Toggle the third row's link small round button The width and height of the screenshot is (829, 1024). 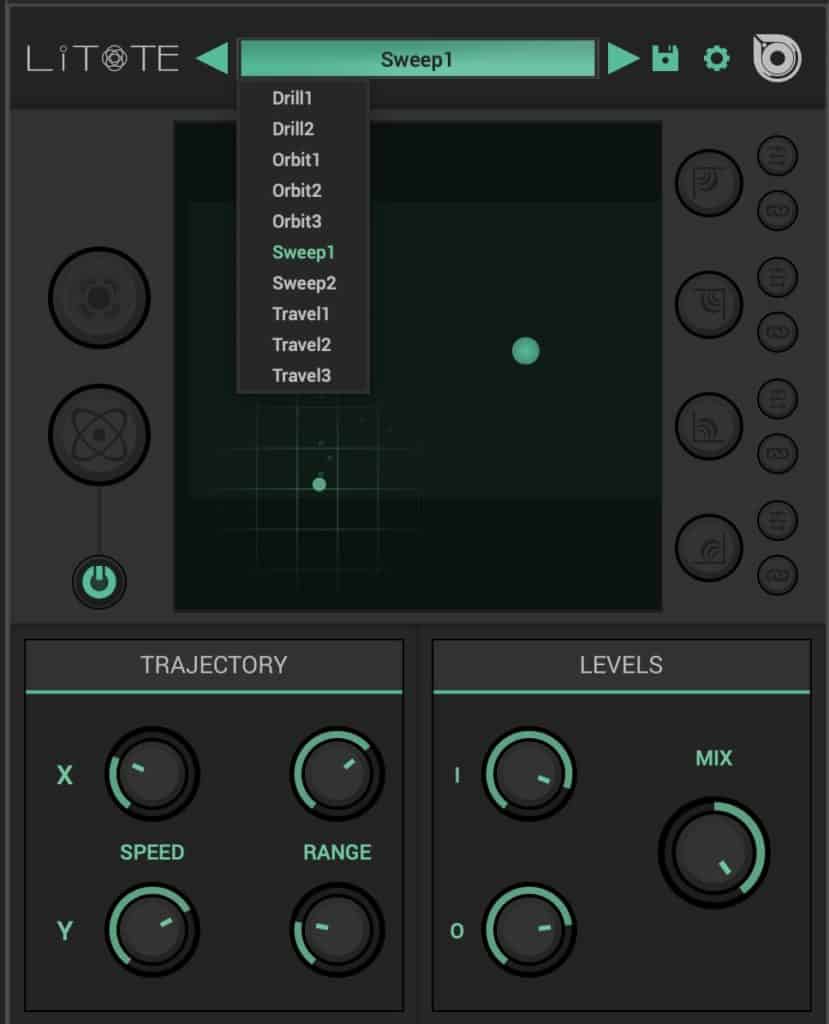click(777, 453)
